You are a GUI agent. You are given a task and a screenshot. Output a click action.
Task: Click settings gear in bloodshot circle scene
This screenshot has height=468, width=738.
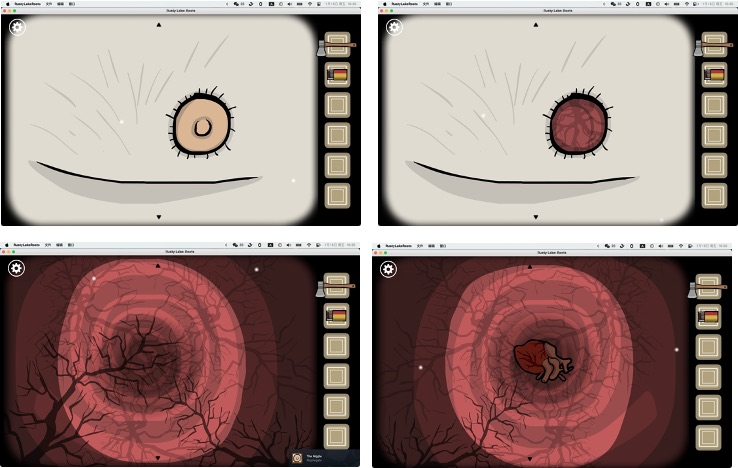pyautogui.click(x=394, y=27)
